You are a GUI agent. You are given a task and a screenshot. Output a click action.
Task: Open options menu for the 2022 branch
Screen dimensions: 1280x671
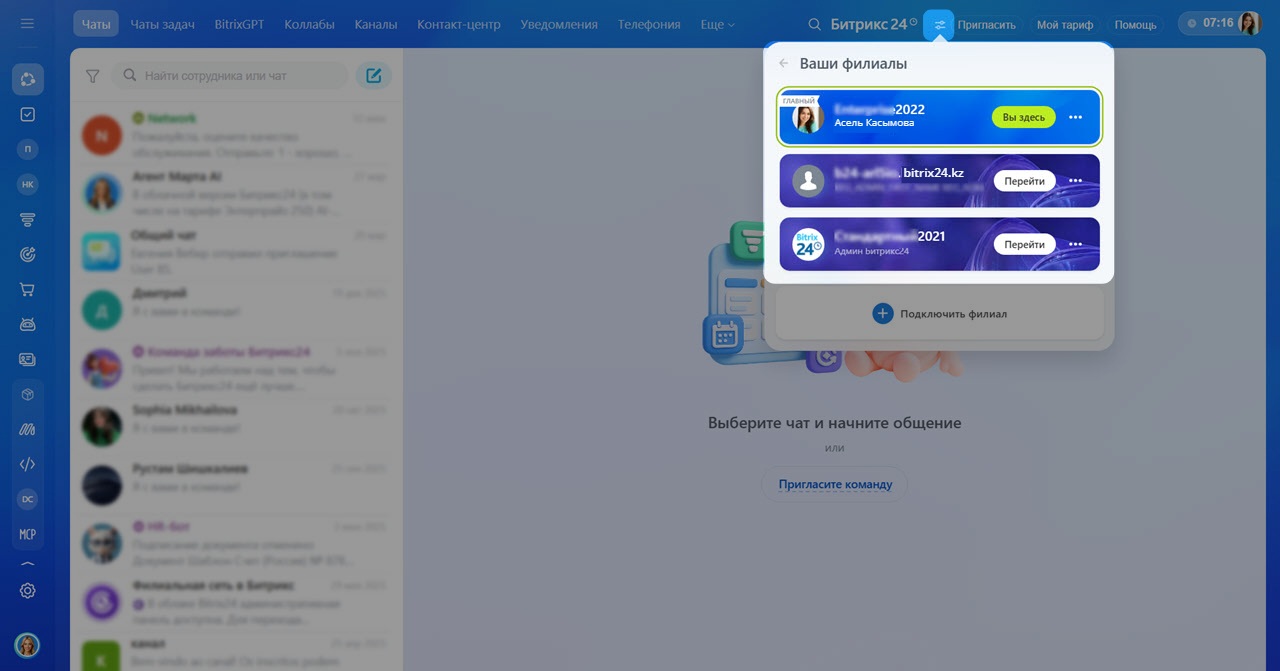tap(1075, 117)
